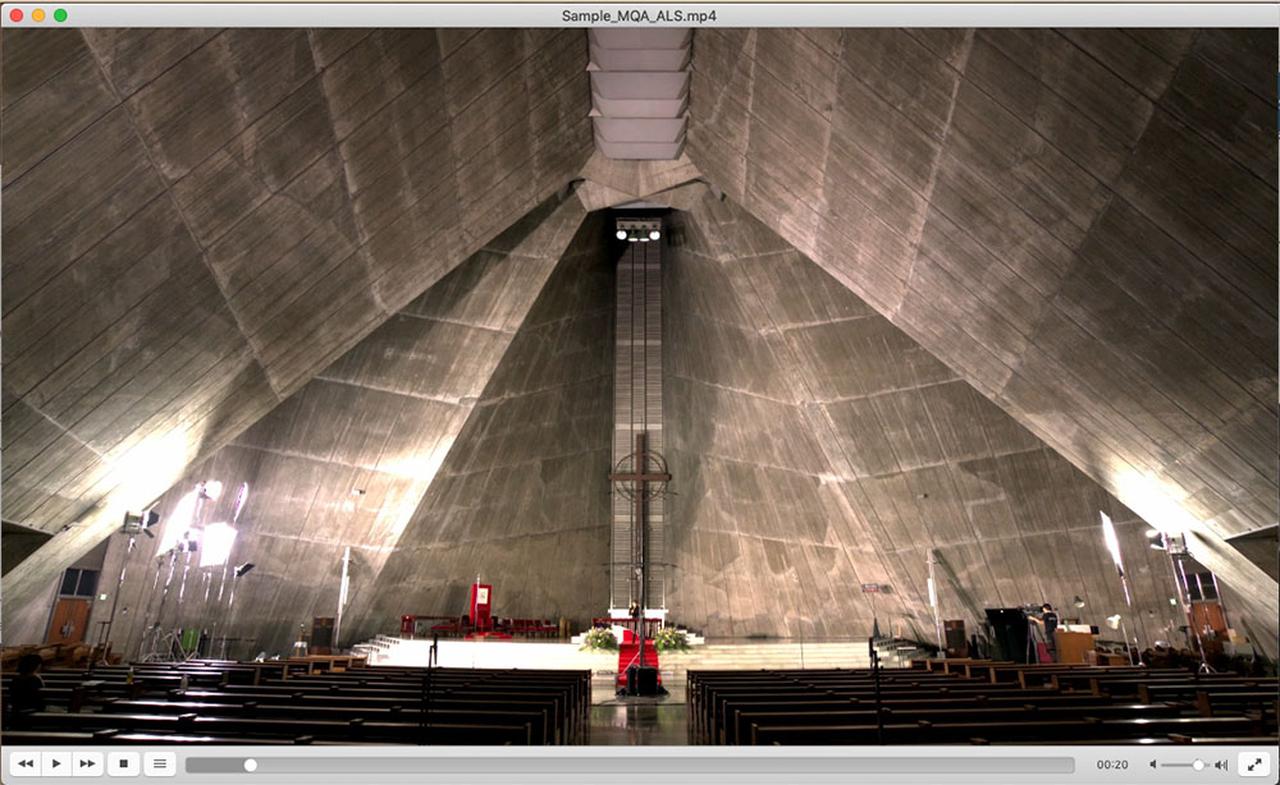This screenshot has height=785, width=1280.
Task: Start playback with the play button
Action: click(x=56, y=764)
